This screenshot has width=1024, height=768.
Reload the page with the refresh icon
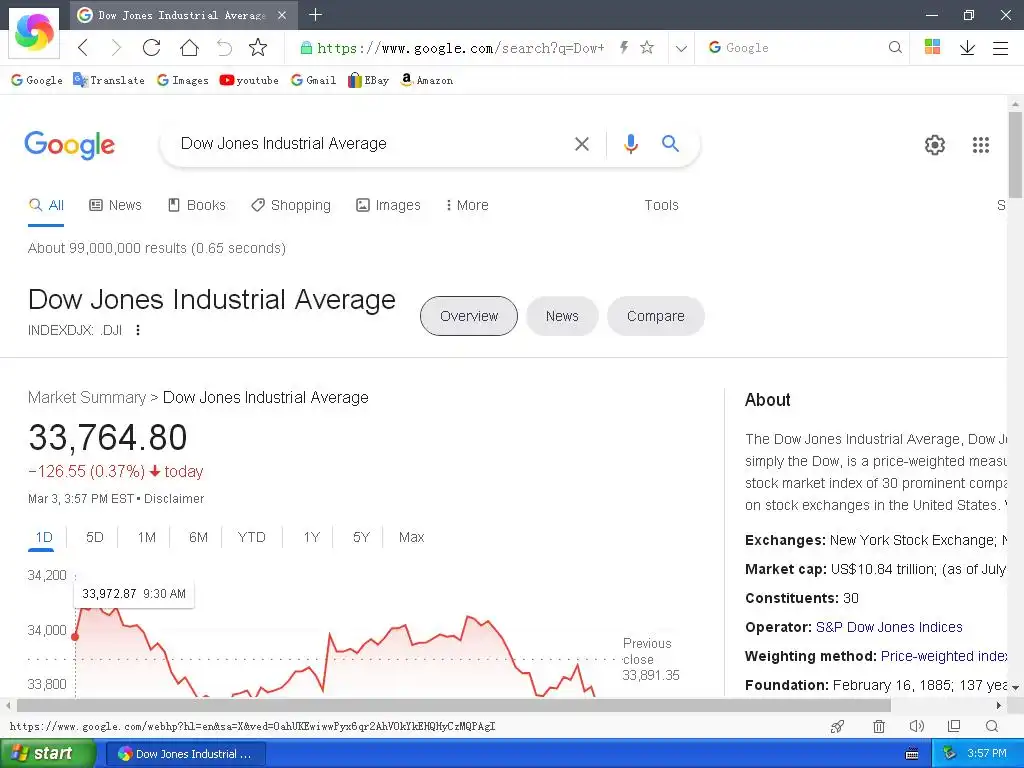pos(152,48)
